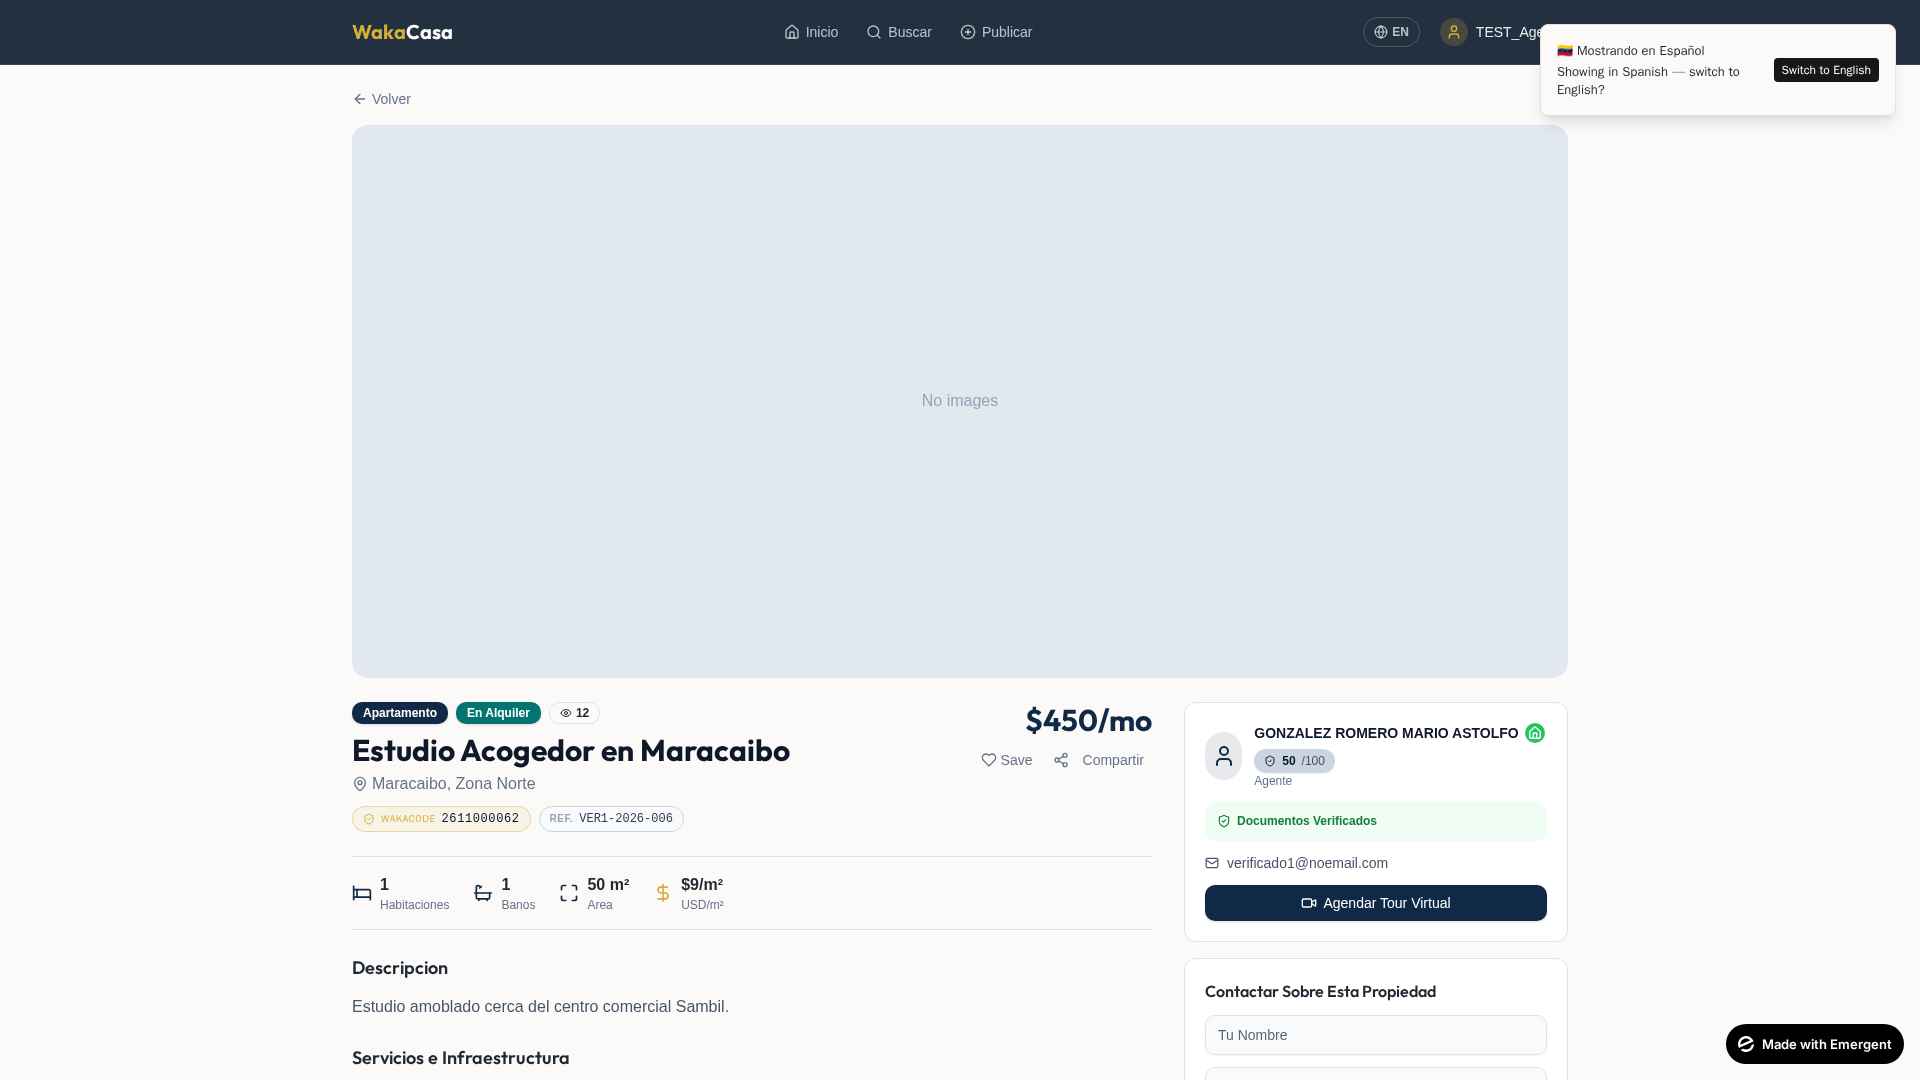Screen dimensions: 1920x1080
Task: Click the bathtub icon for Banos
Action: (483, 893)
